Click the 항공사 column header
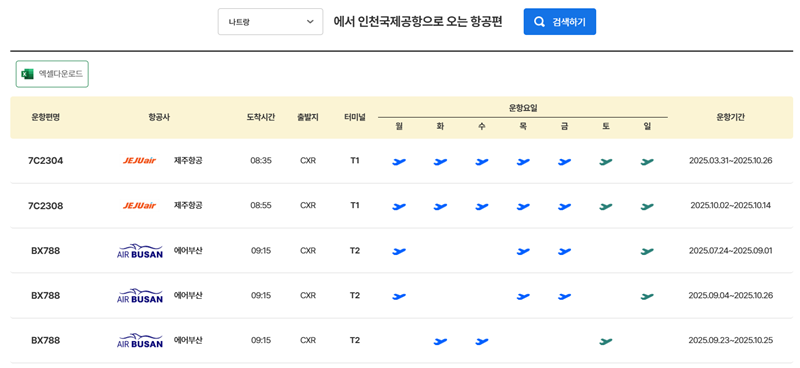 (159, 117)
